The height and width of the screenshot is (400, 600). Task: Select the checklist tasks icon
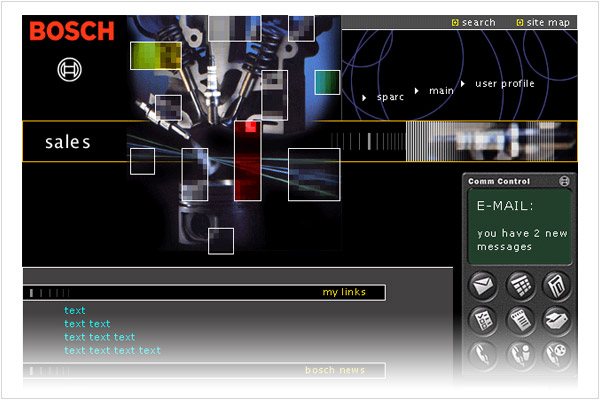pos(484,321)
